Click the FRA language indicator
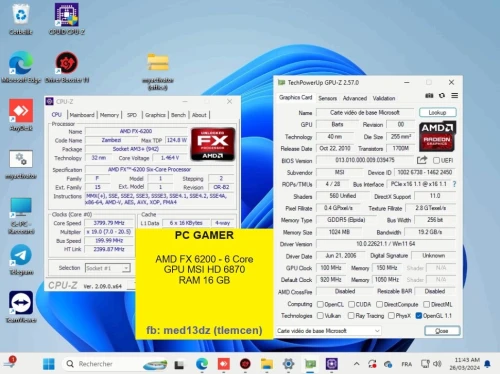 406,364
